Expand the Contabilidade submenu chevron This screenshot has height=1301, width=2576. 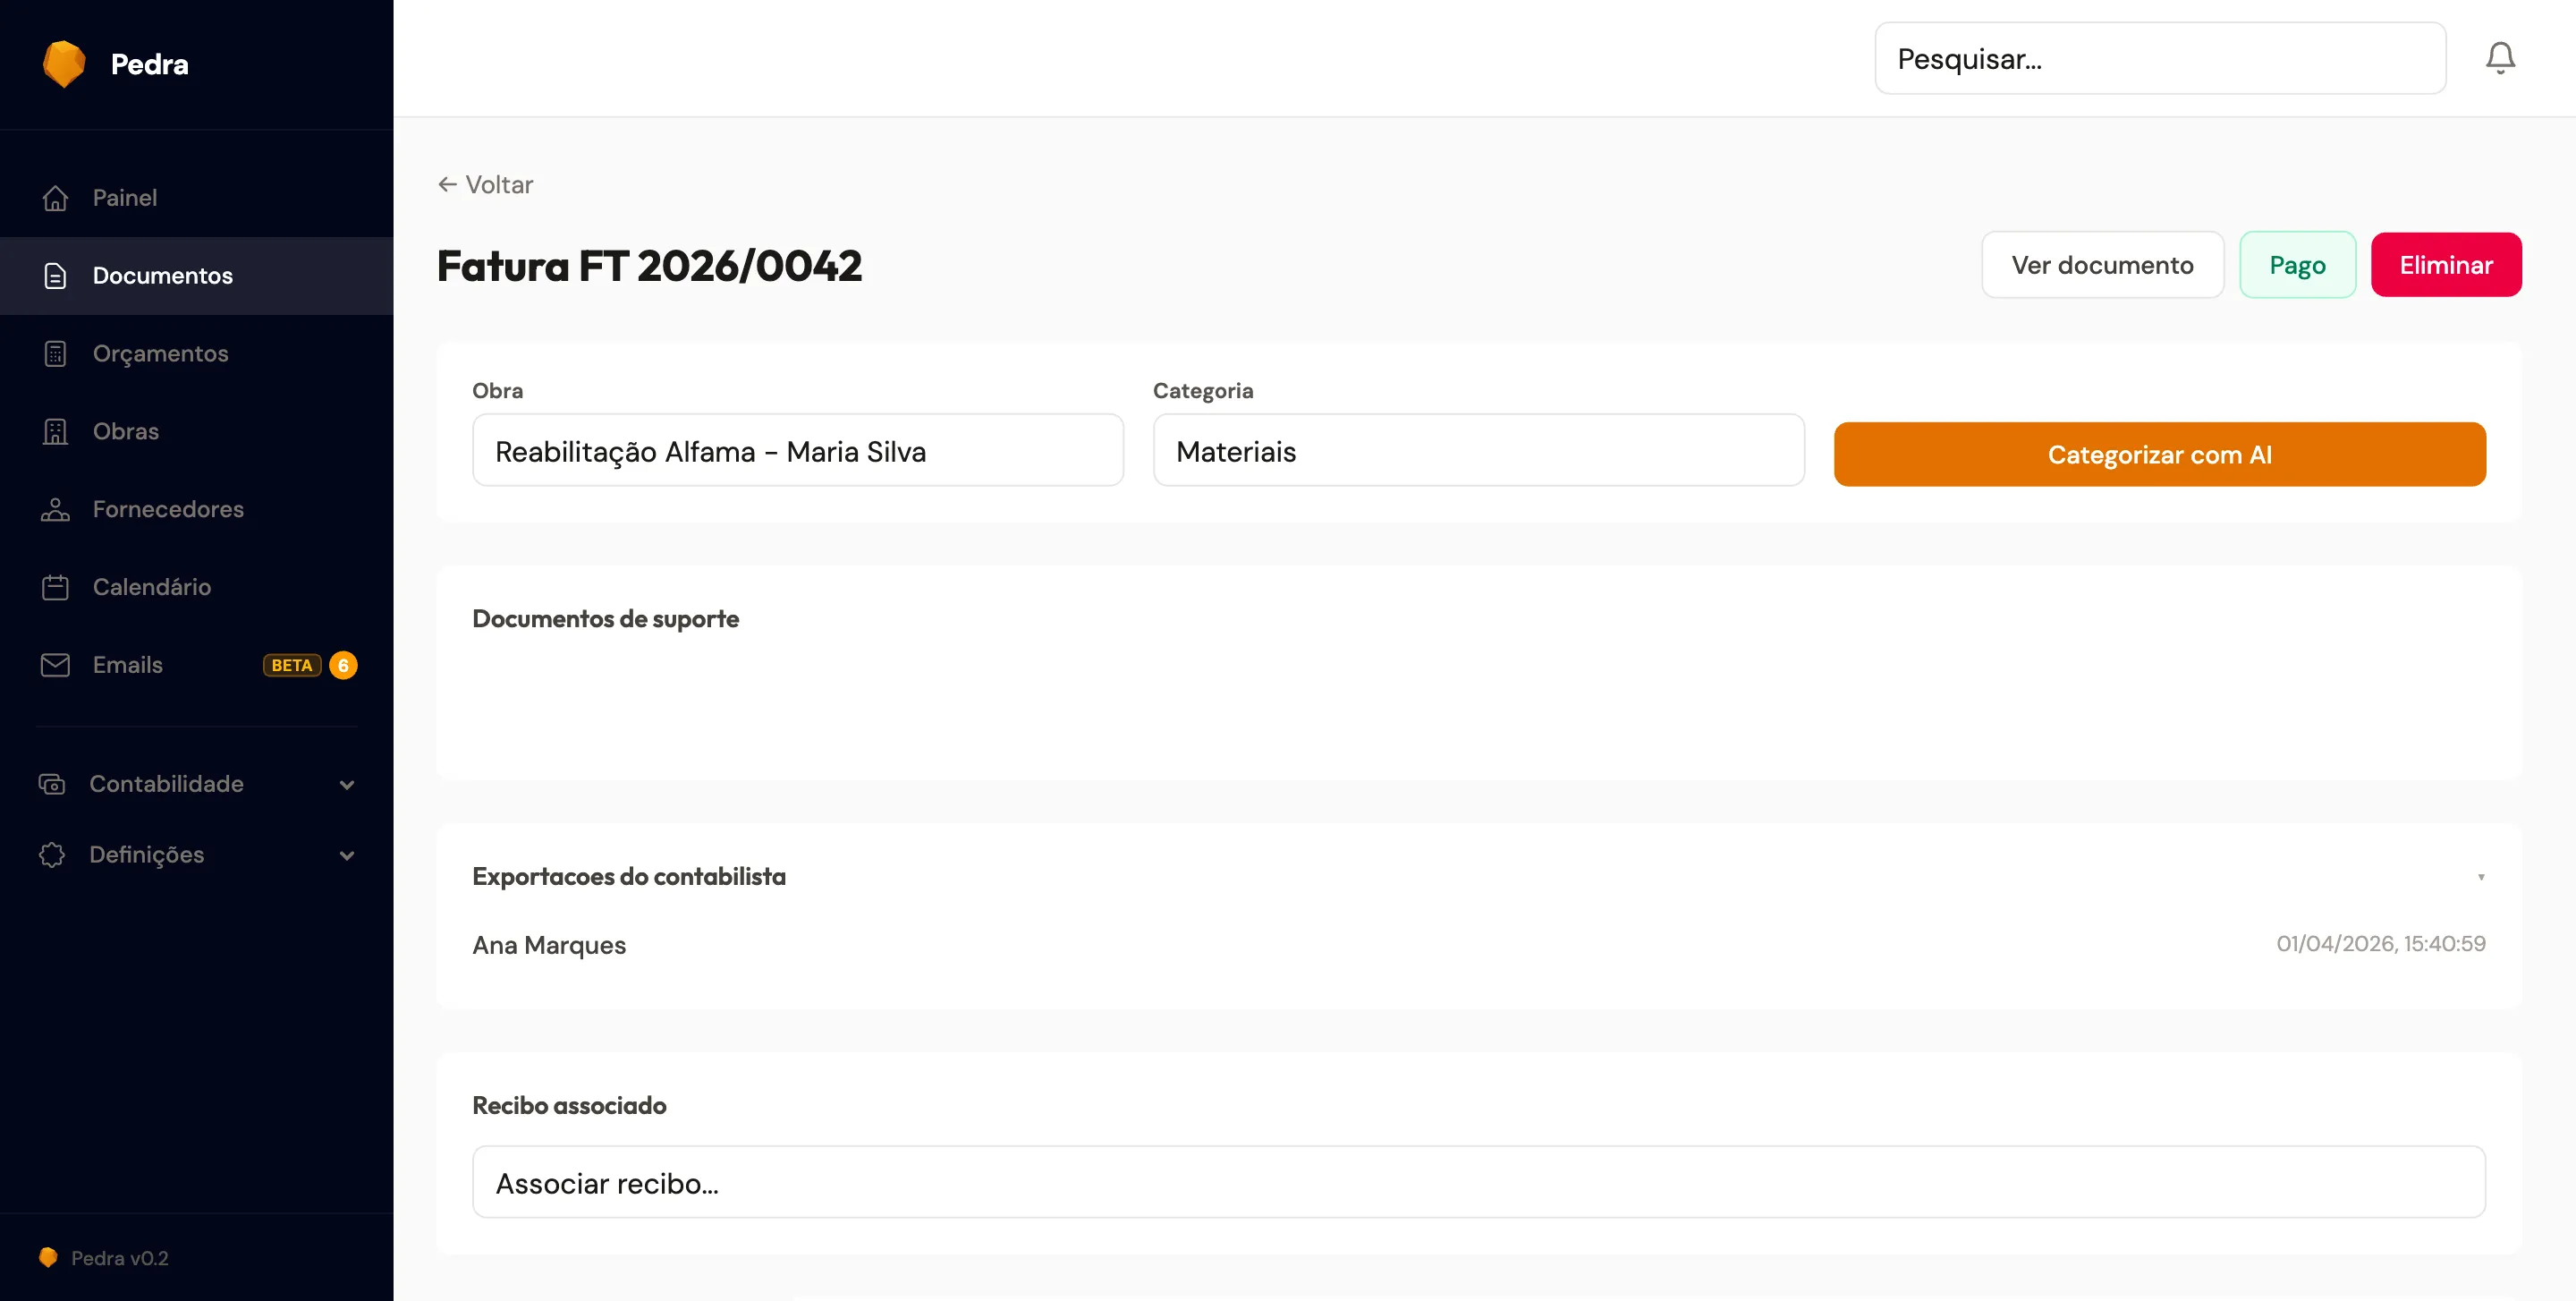(347, 785)
